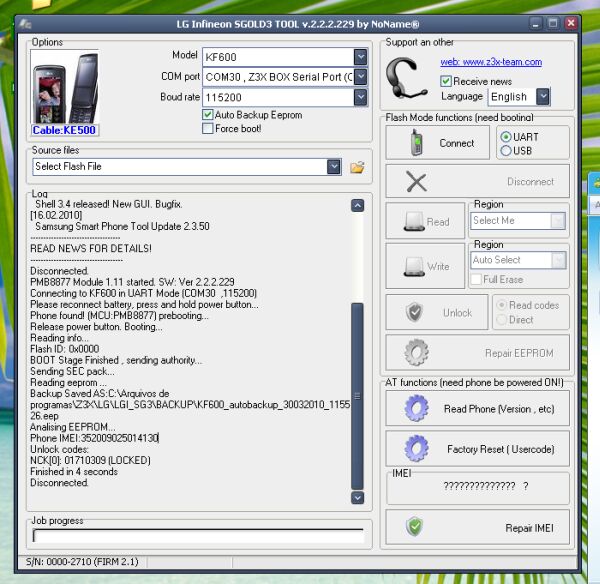Screen dimensions: 600x584
Task: Click the shield icon on Repair IMEI
Action: (414, 527)
